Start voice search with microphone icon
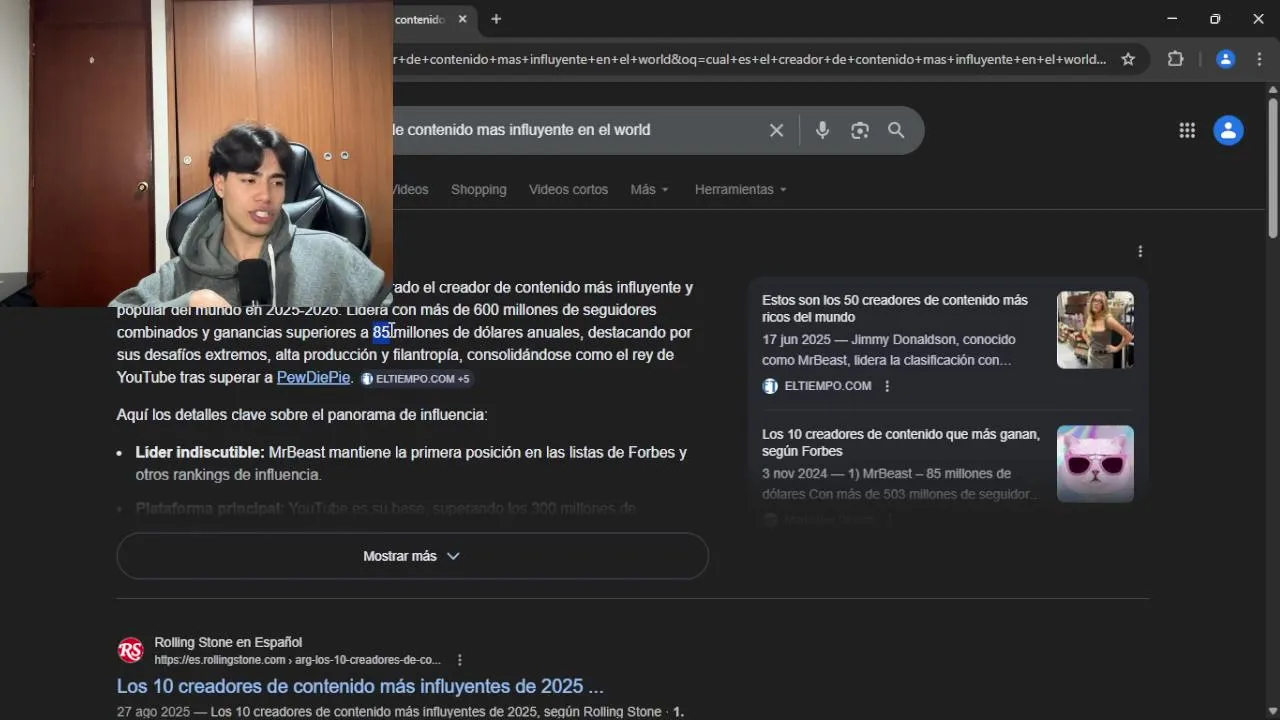This screenshot has height=720, width=1280. click(822, 130)
